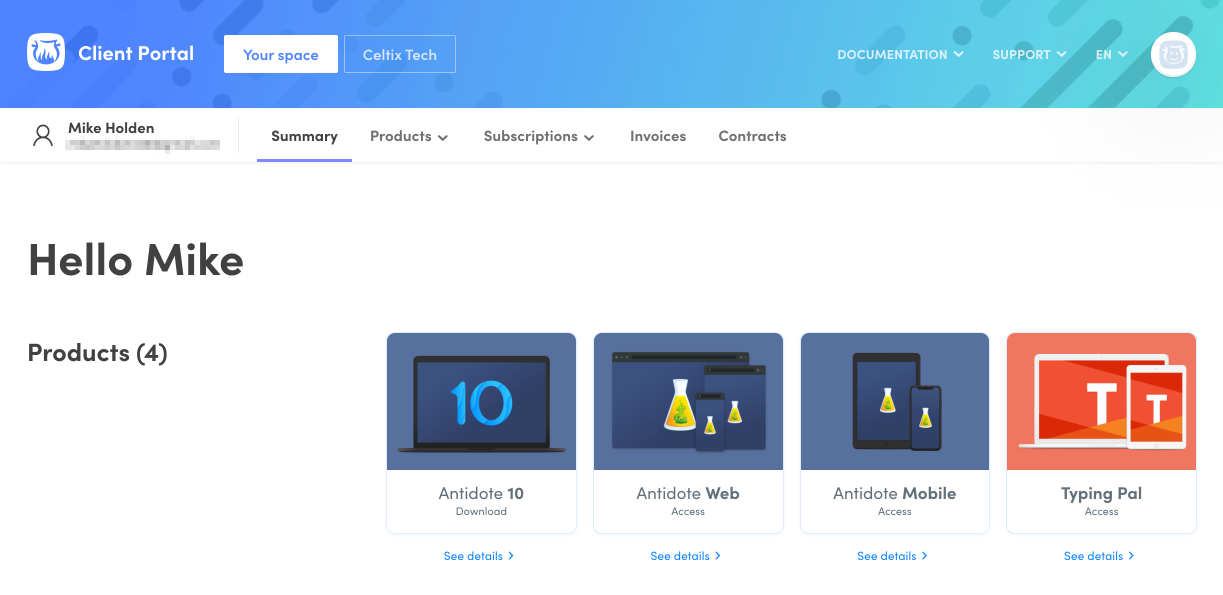The image size is (1223, 595).
Task: See details for Typing Pal
Action: [1099, 556]
